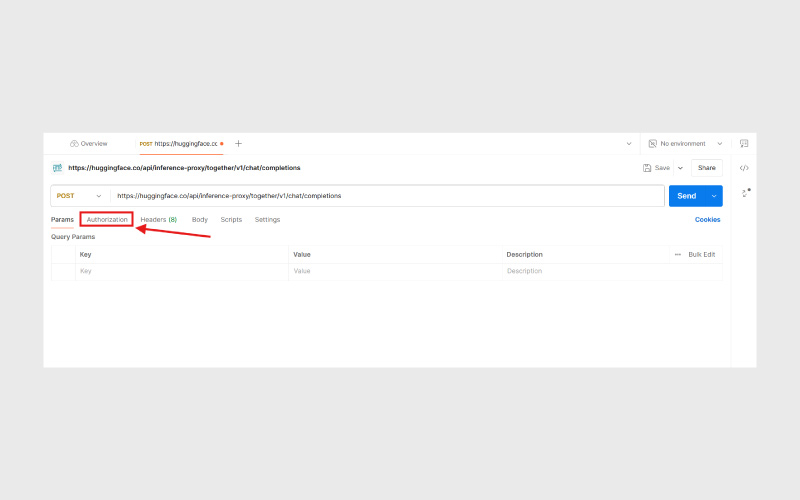
Task: Switch to the Headers (8) tab
Action: pos(158,219)
